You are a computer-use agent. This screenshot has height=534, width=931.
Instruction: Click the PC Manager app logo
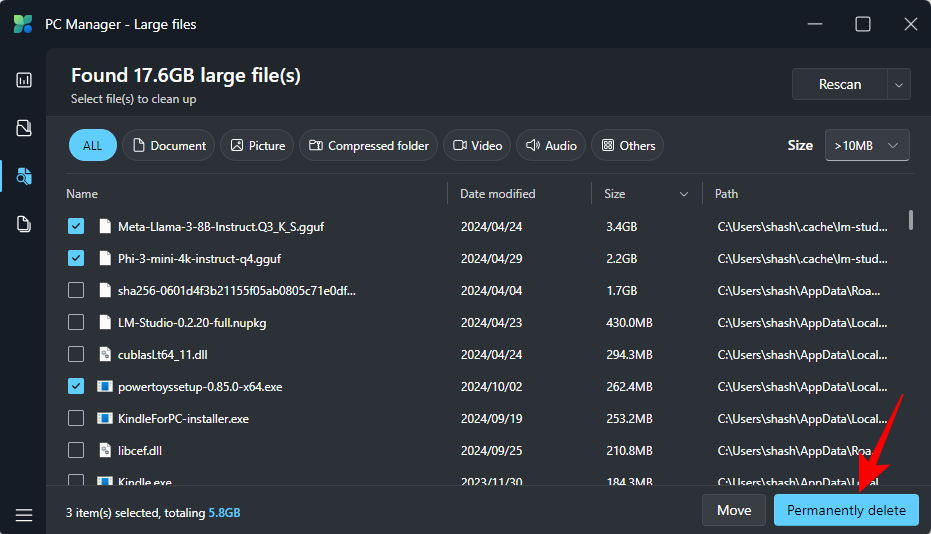click(x=22, y=24)
